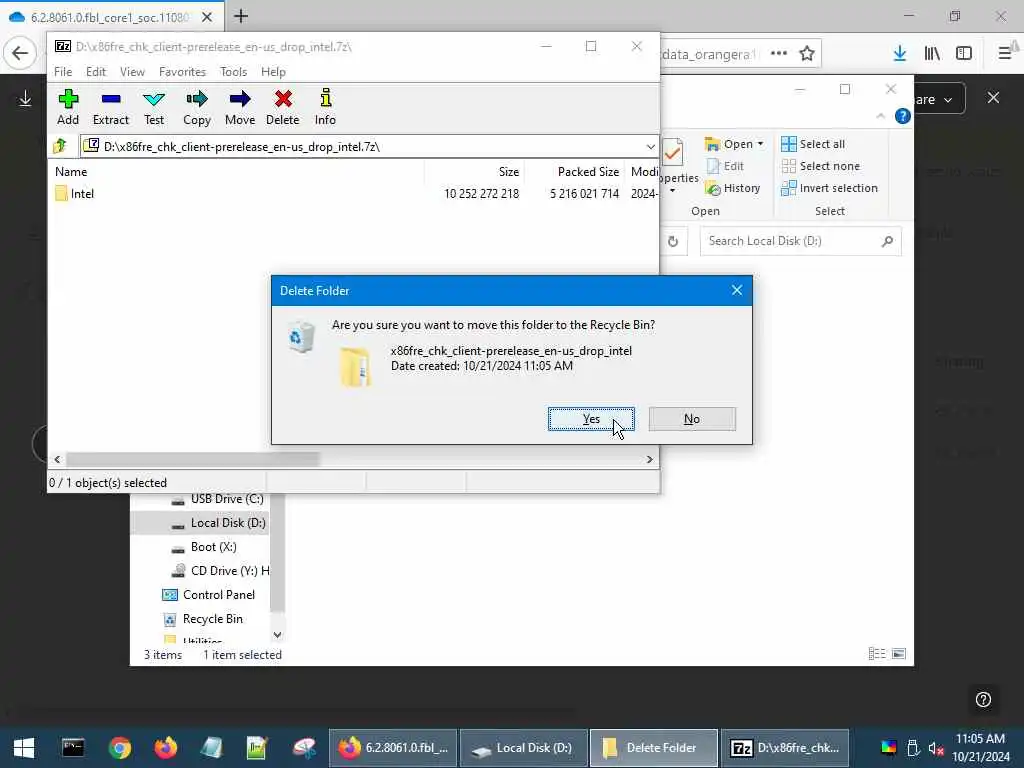Sort by the Size column header
1024x768 pixels.
click(x=509, y=172)
